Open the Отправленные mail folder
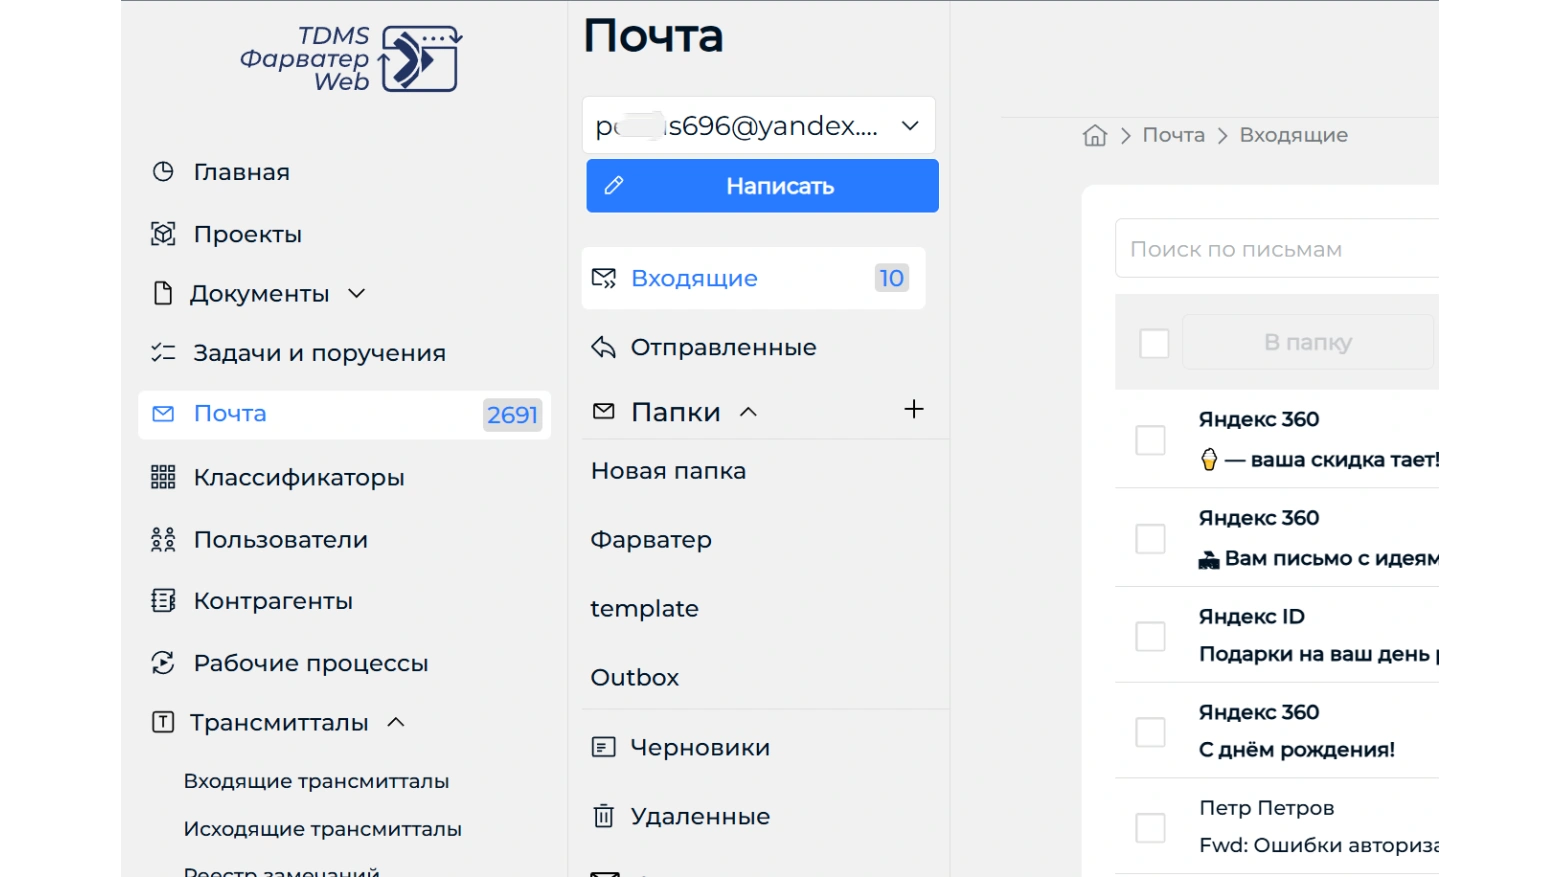 [x=723, y=347]
